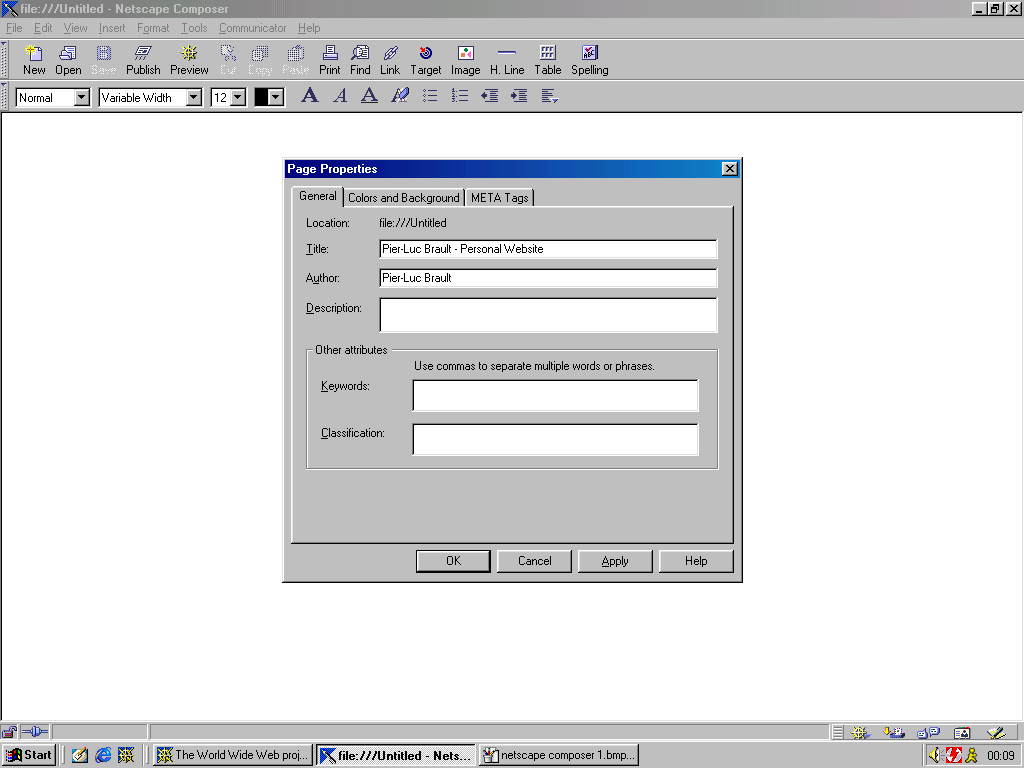Publish the page using Publish icon
1024x768 pixels.
click(143, 60)
